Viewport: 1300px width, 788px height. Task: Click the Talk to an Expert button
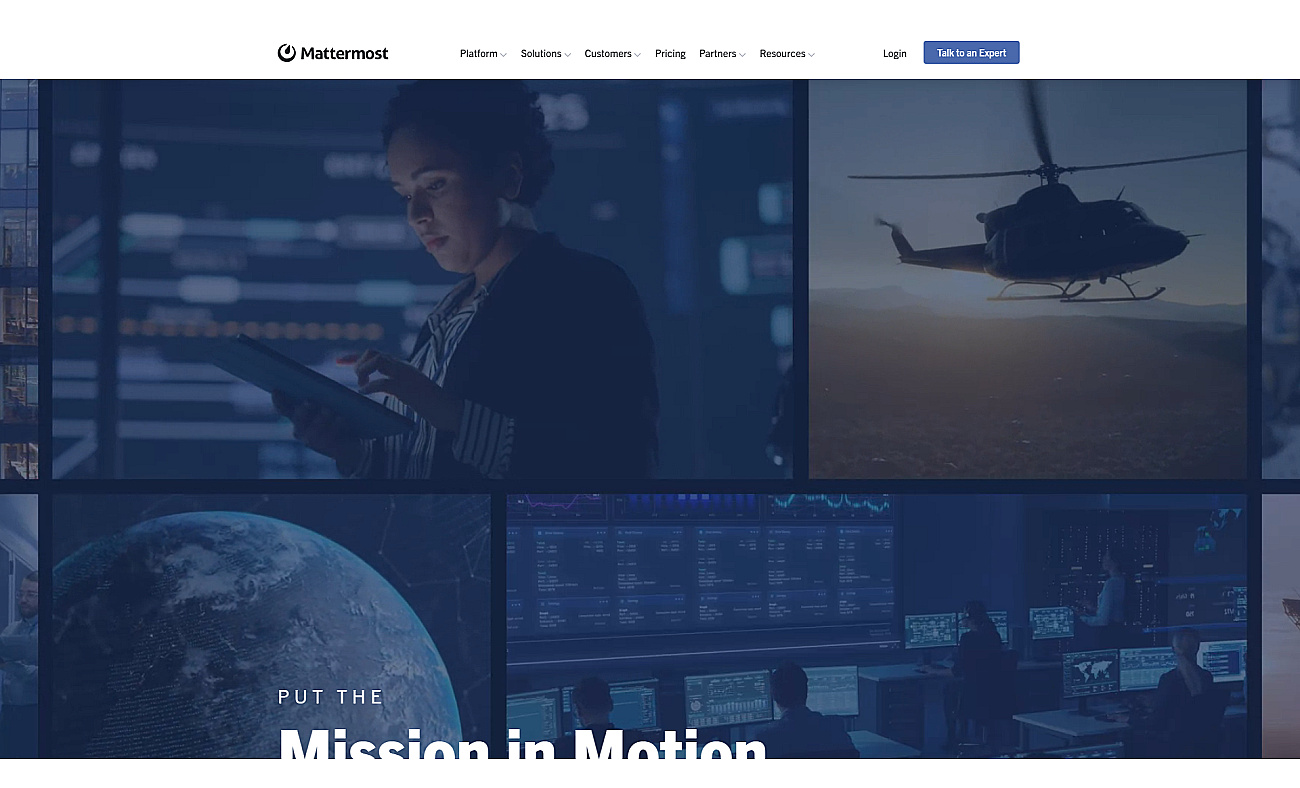coord(971,53)
